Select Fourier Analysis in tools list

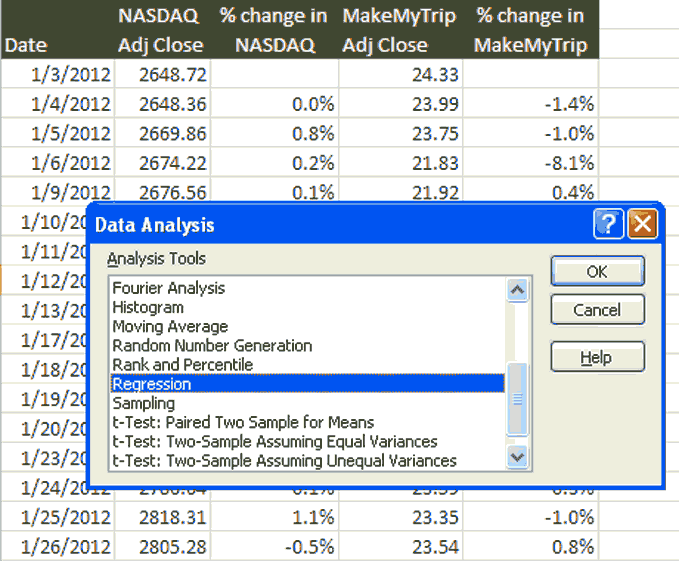coord(307,288)
